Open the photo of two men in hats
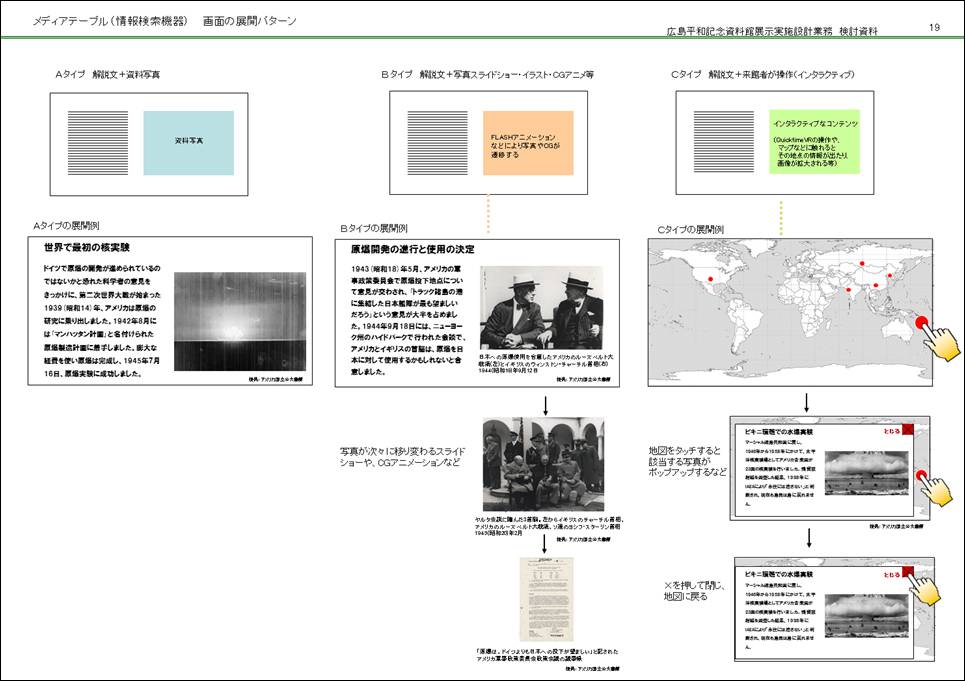The height and width of the screenshot is (681, 965). 542,308
